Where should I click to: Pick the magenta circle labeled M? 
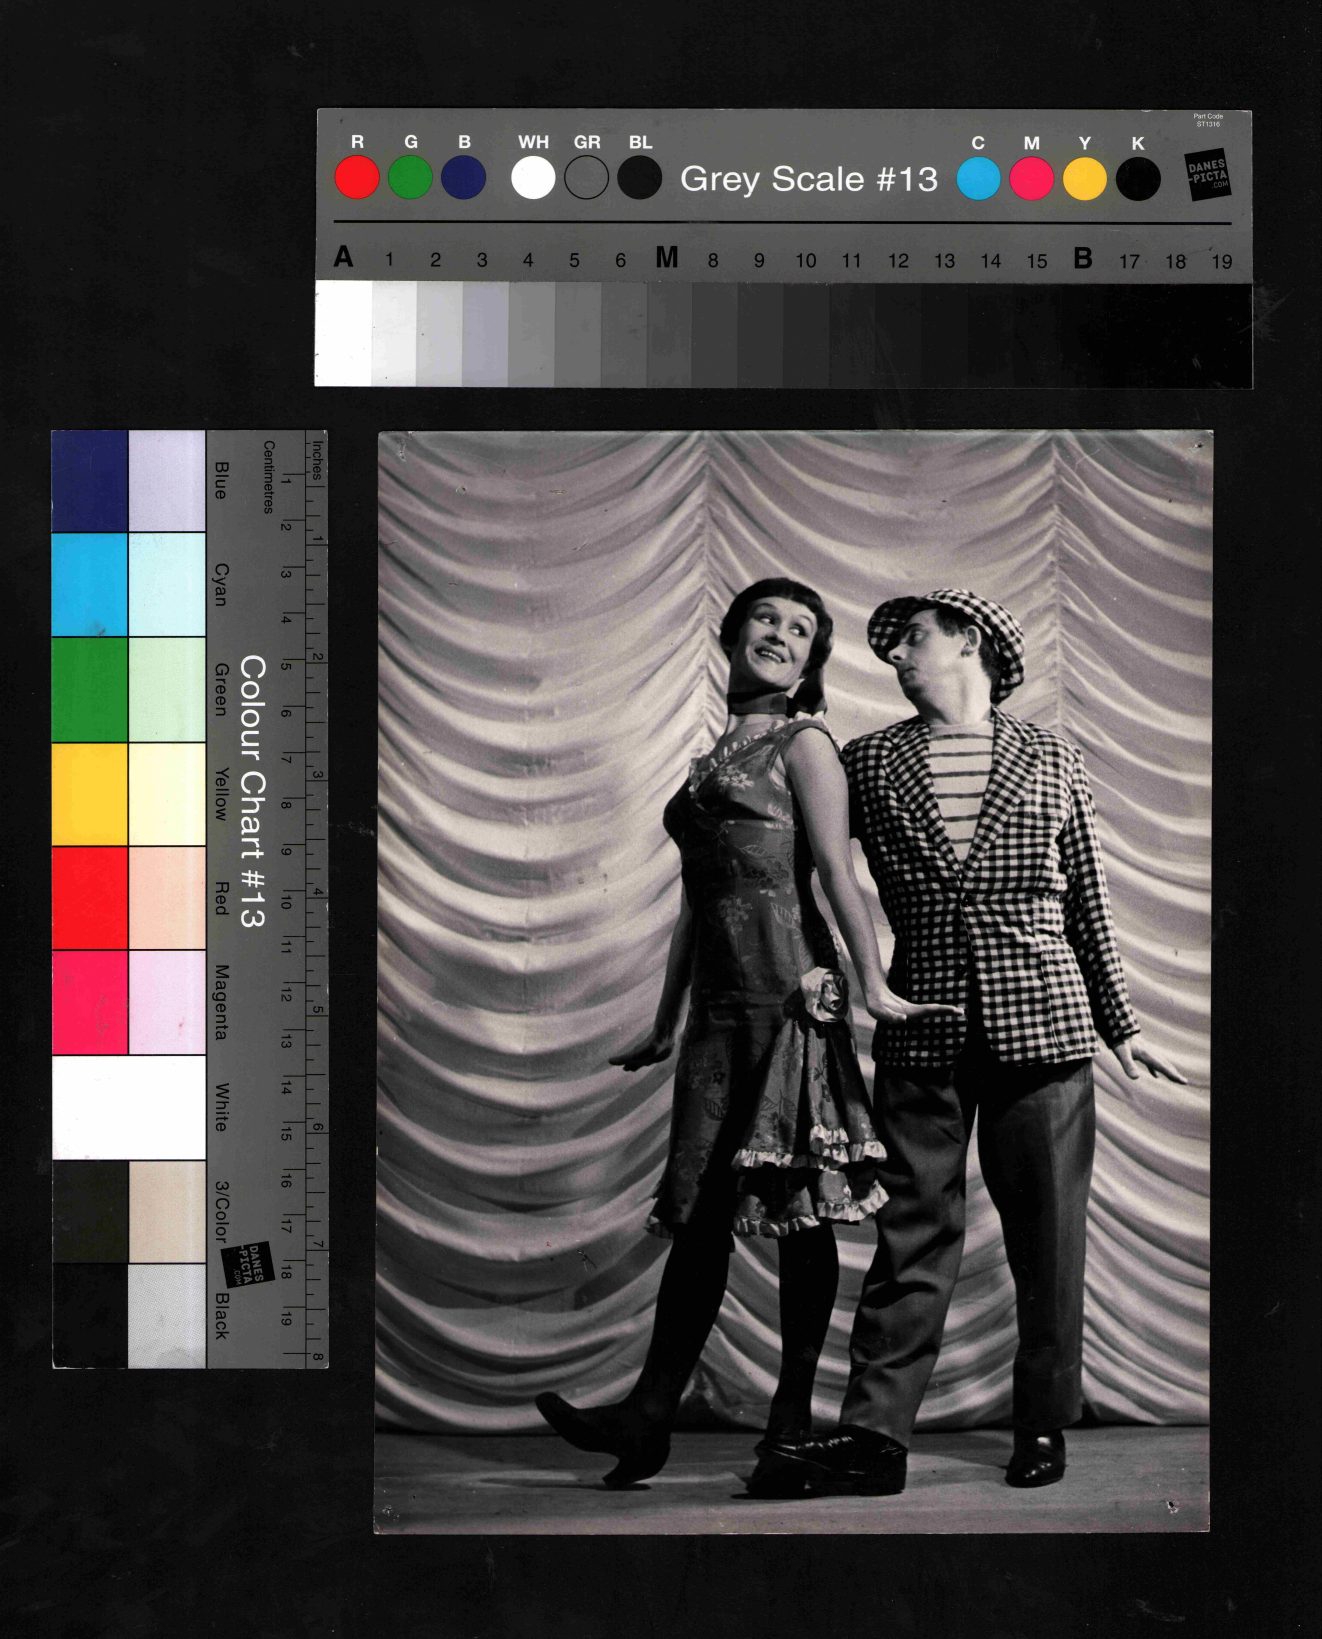[x=1031, y=180]
